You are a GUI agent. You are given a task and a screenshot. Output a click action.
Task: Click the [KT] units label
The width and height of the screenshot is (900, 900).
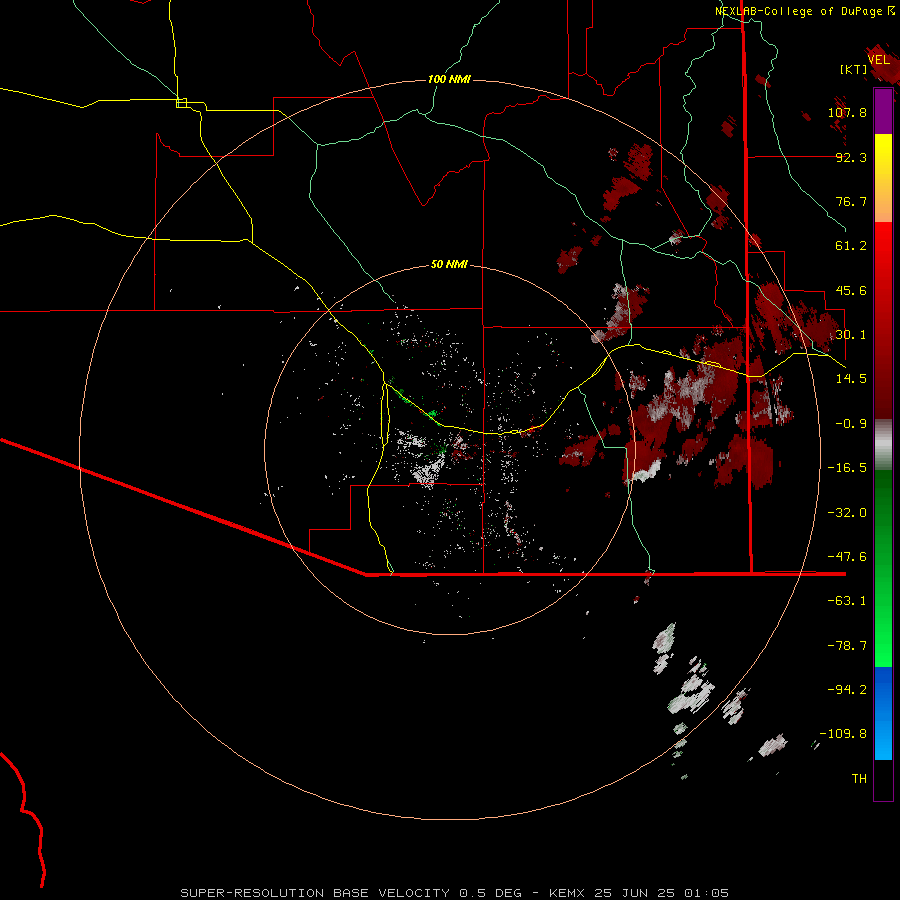click(x=854, y=69)
